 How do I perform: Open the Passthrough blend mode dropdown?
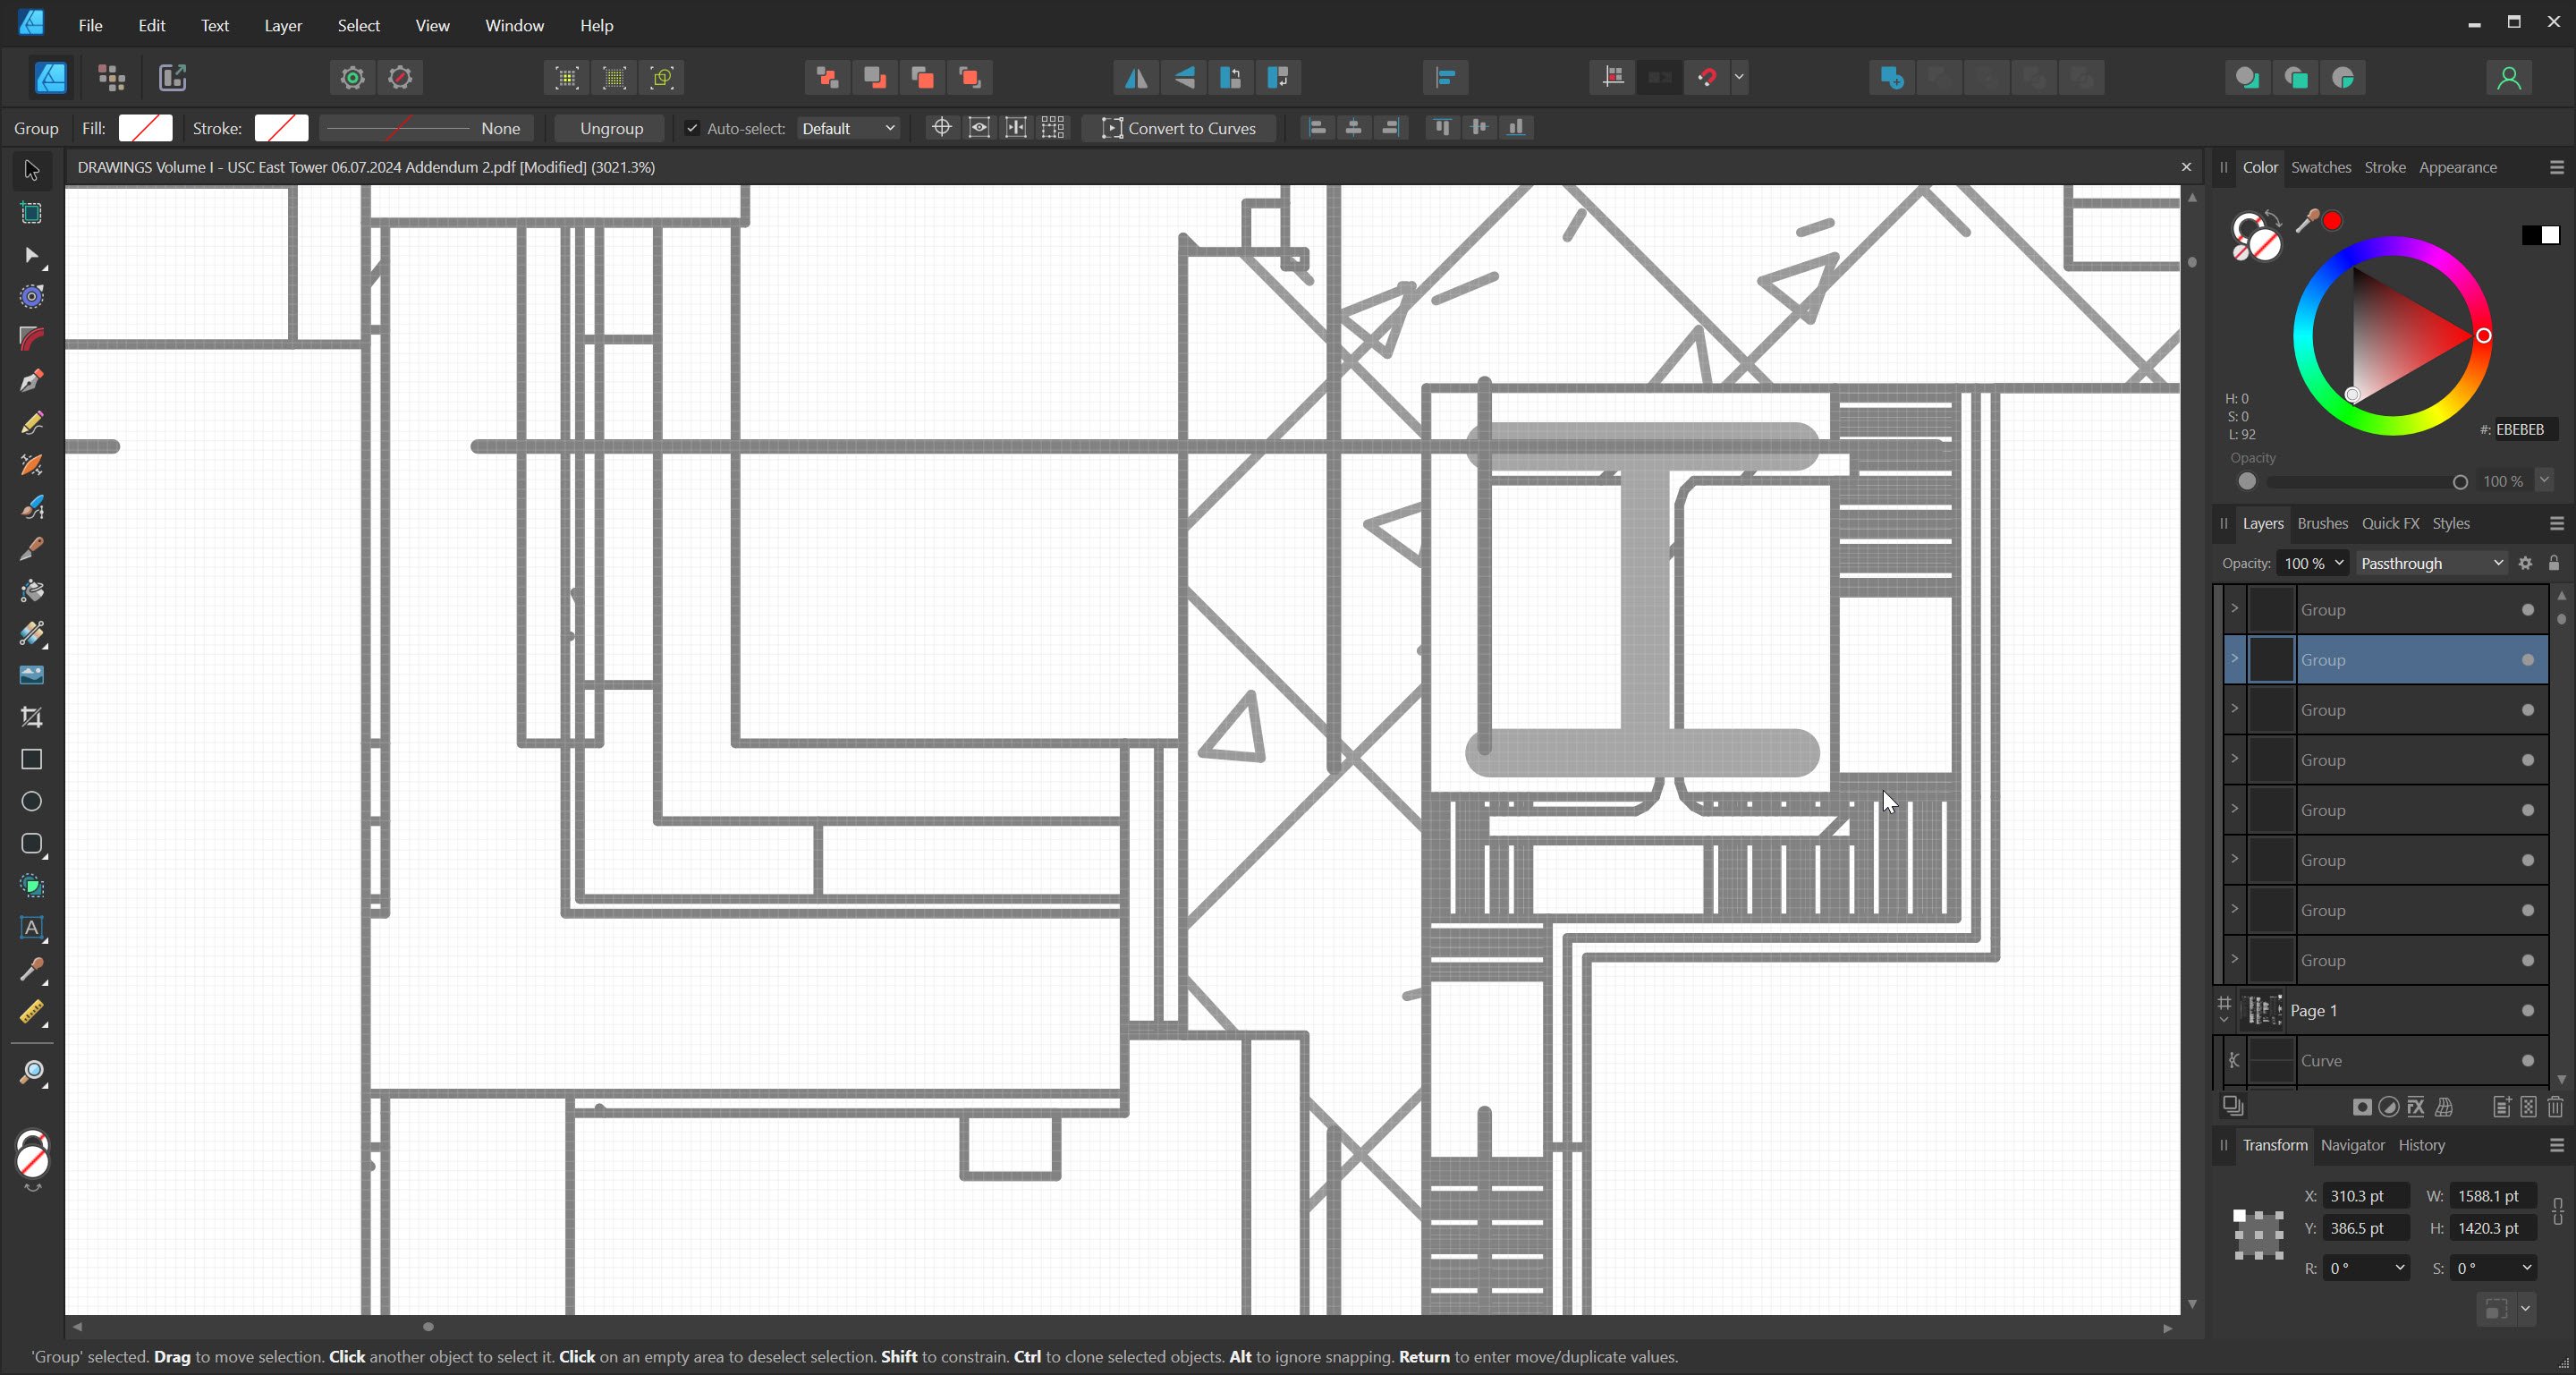coord(2432,563)
